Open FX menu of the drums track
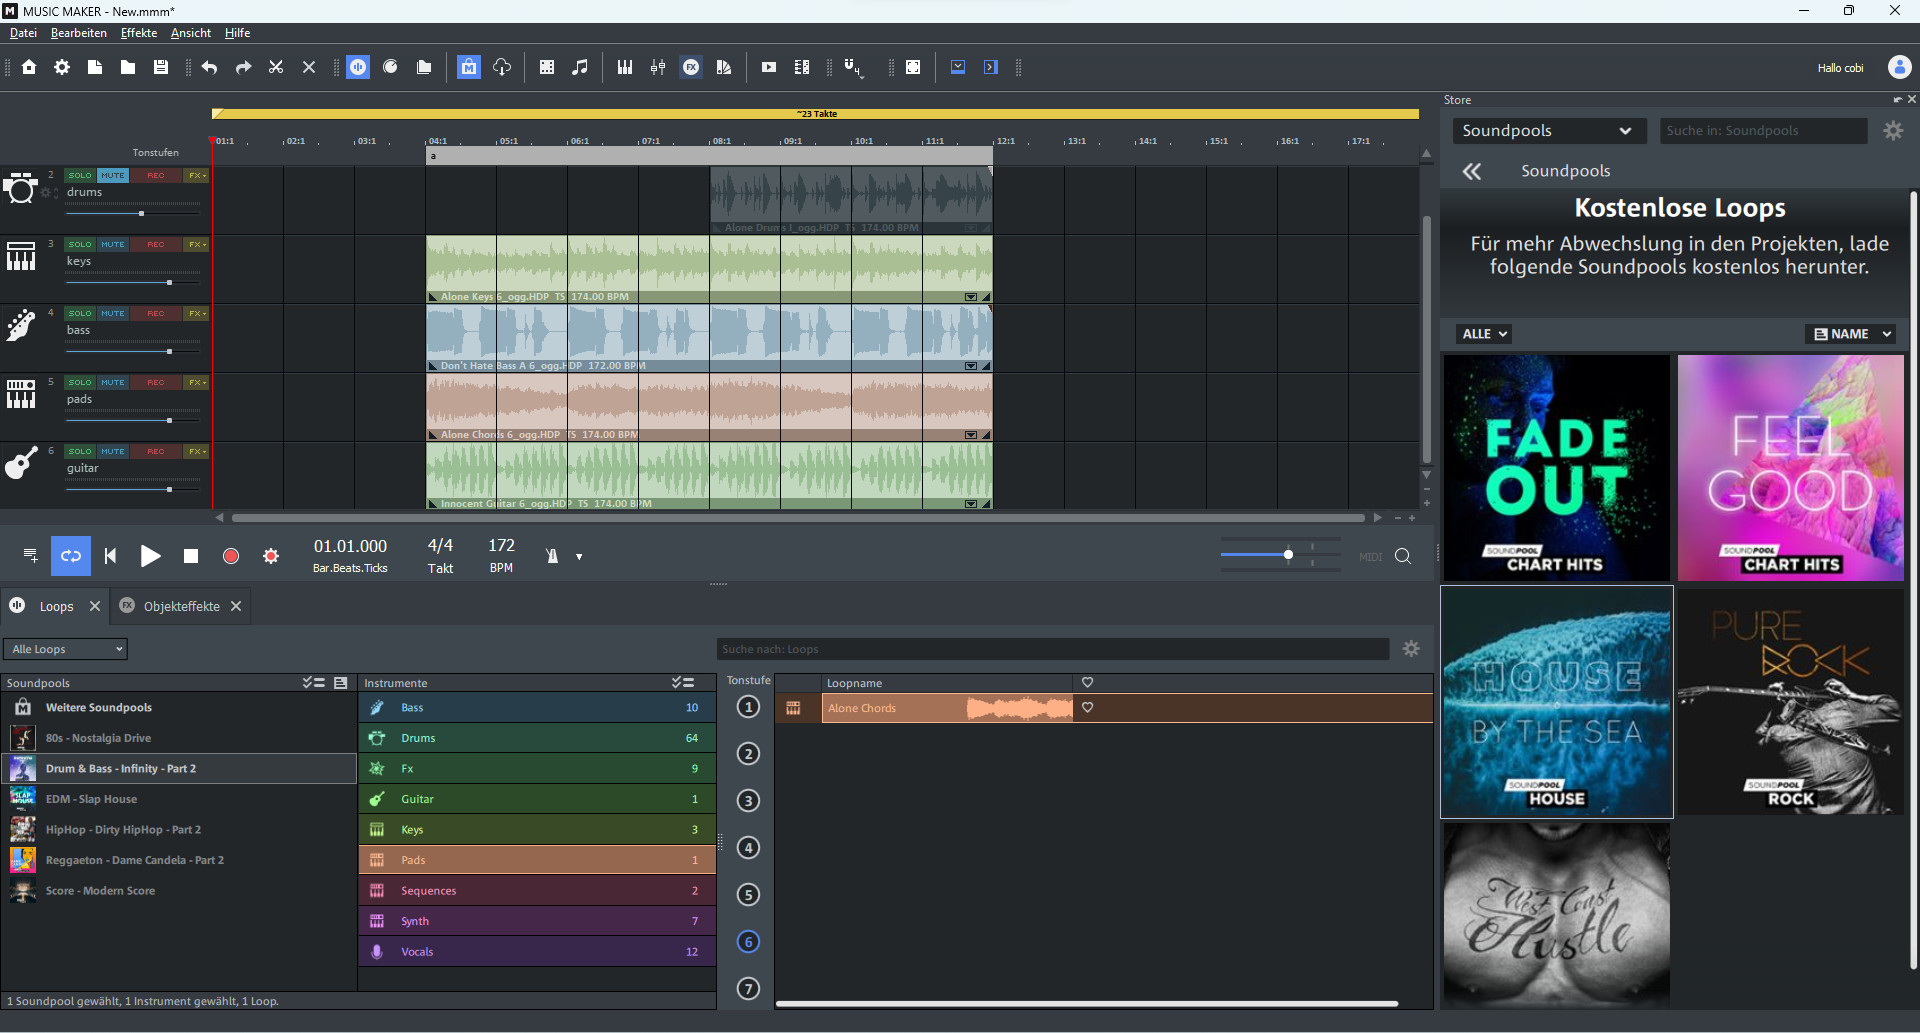Screen dimensions: 1920x1033 [197, 175]
